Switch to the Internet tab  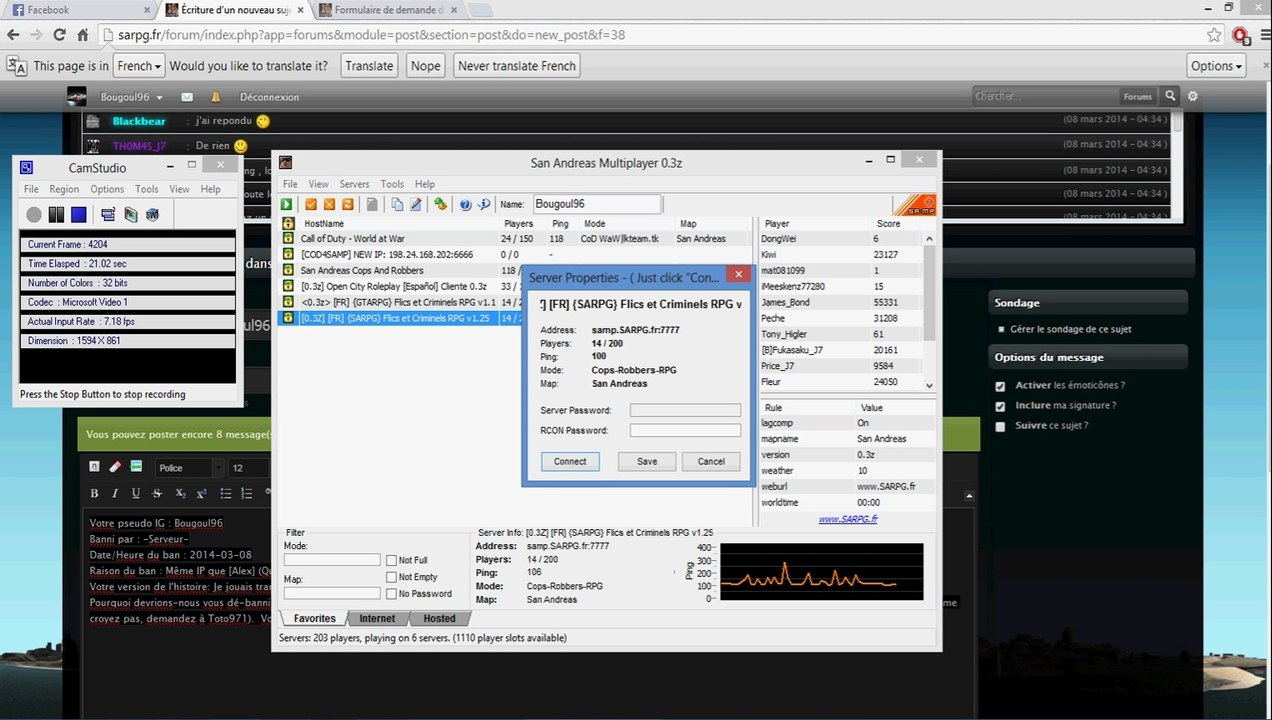(377, 618)
